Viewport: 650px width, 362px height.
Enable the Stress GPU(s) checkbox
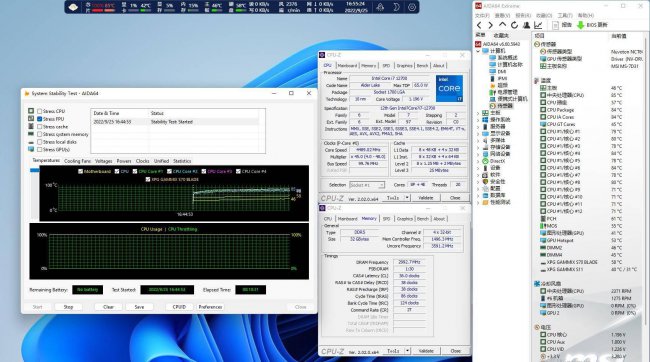(x=40, y=149)
